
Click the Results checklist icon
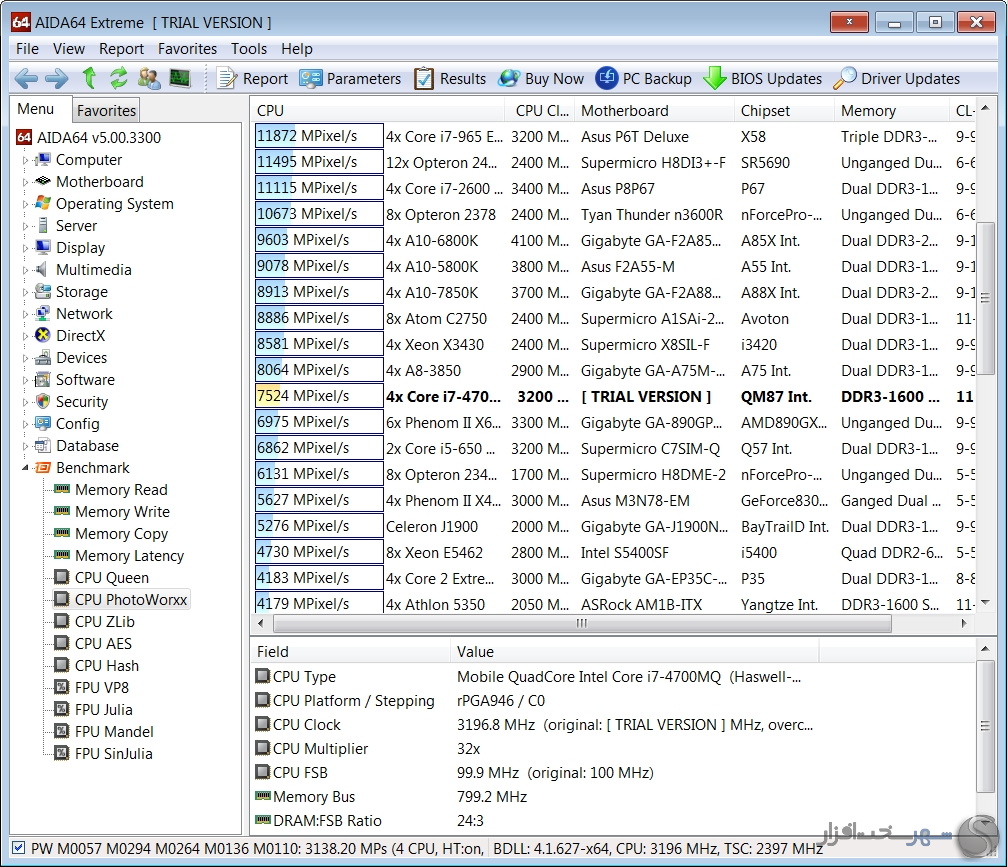[424, 78]
